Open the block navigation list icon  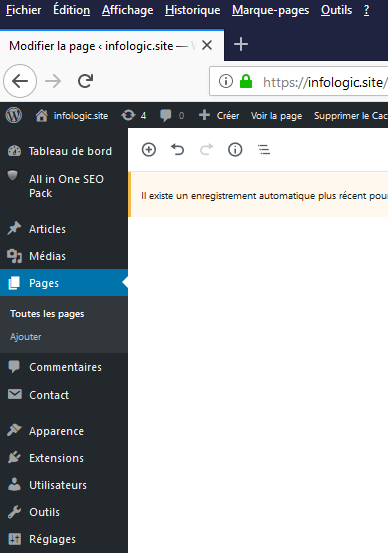264,150
